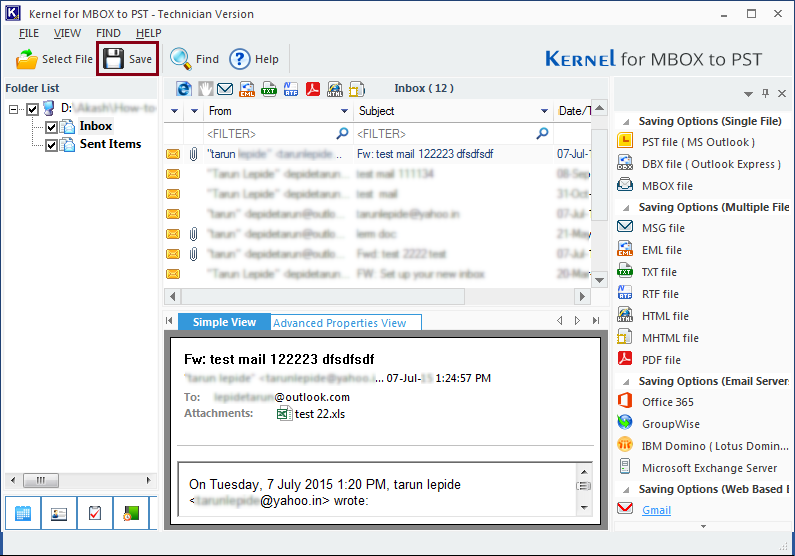This screenshot has width=795, height=556.
Task: Open the FIND menu
Action: (108, 33)
